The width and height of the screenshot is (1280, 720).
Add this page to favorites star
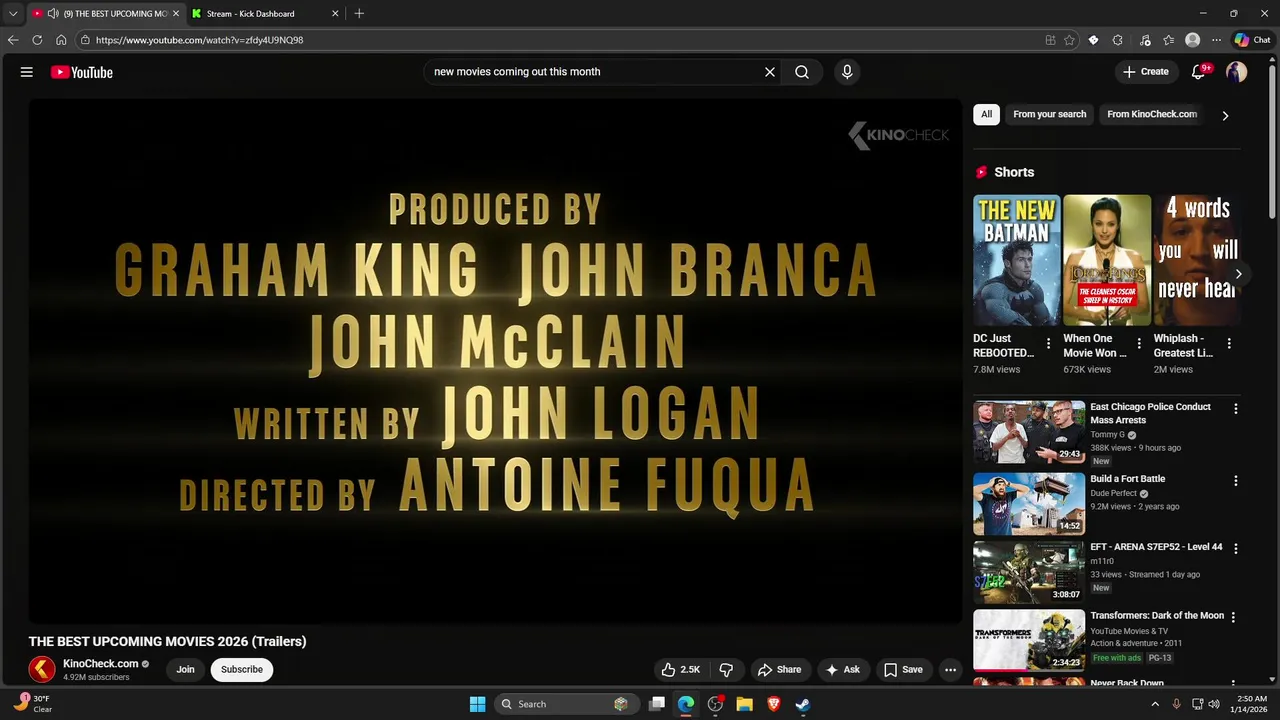click(1069, 40)
